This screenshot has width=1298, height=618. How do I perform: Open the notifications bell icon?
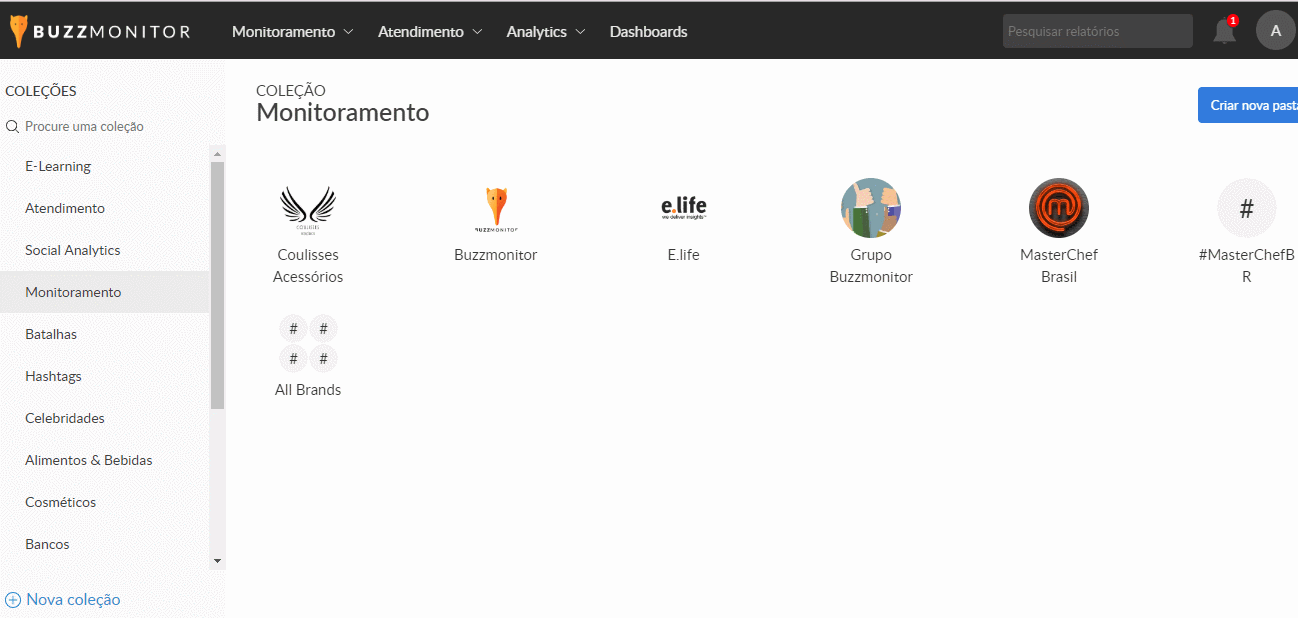point(1224,31)
